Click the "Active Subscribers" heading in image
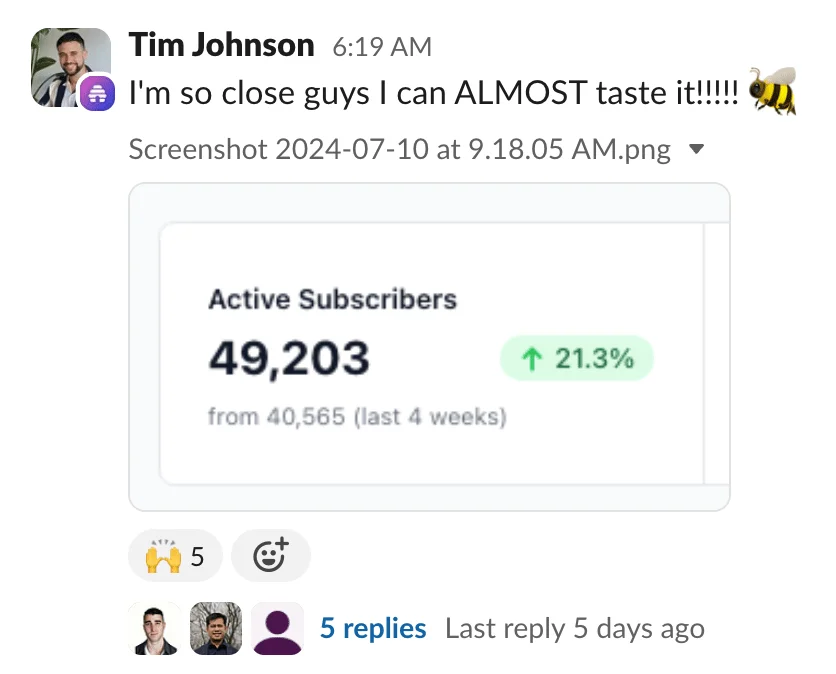Viewport: 836px width, 674px height. pyautogui.click(x=332, y=299)
